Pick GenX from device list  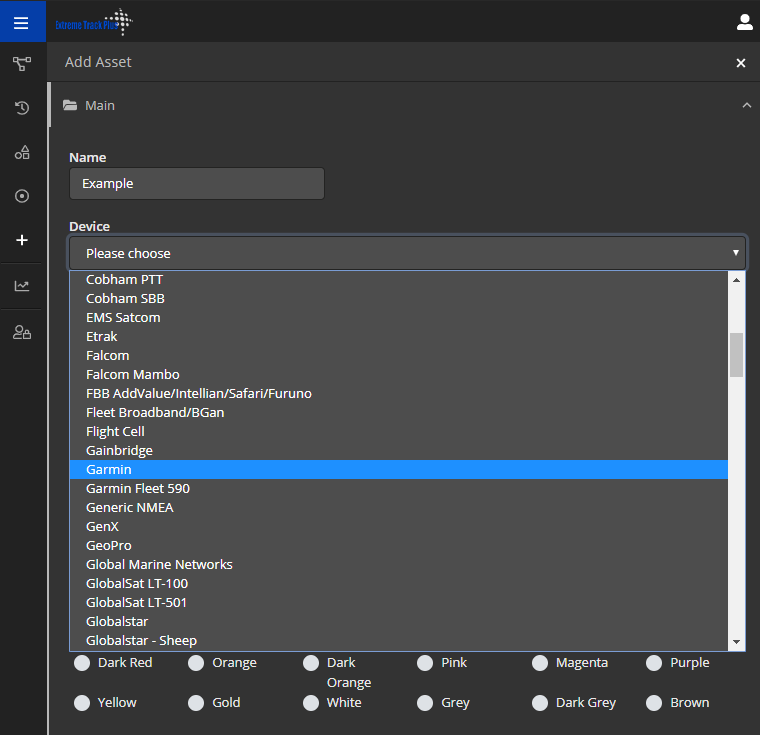point(398,527)
